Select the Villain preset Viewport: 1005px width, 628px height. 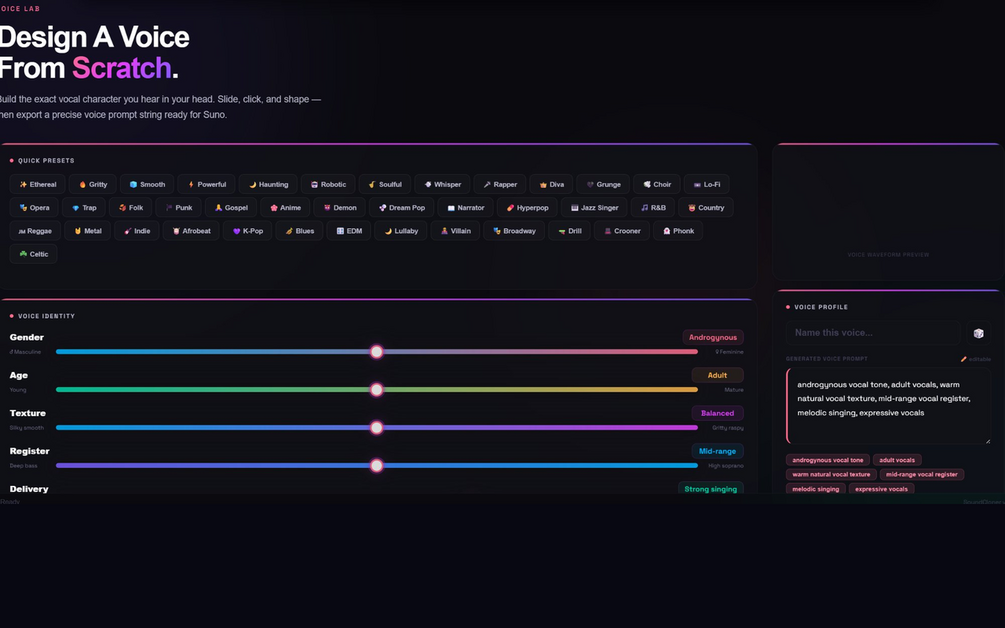pyautogui.click(x=455, y=231)
